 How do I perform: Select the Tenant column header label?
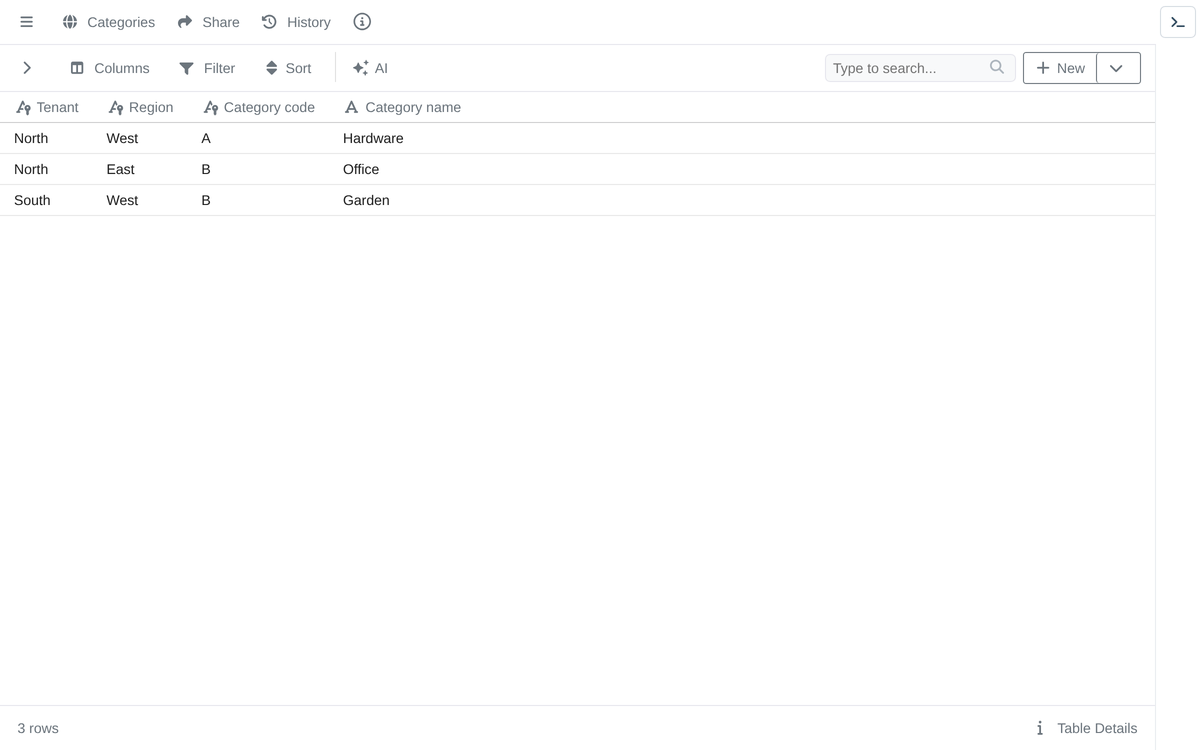(x=57, y=107)
